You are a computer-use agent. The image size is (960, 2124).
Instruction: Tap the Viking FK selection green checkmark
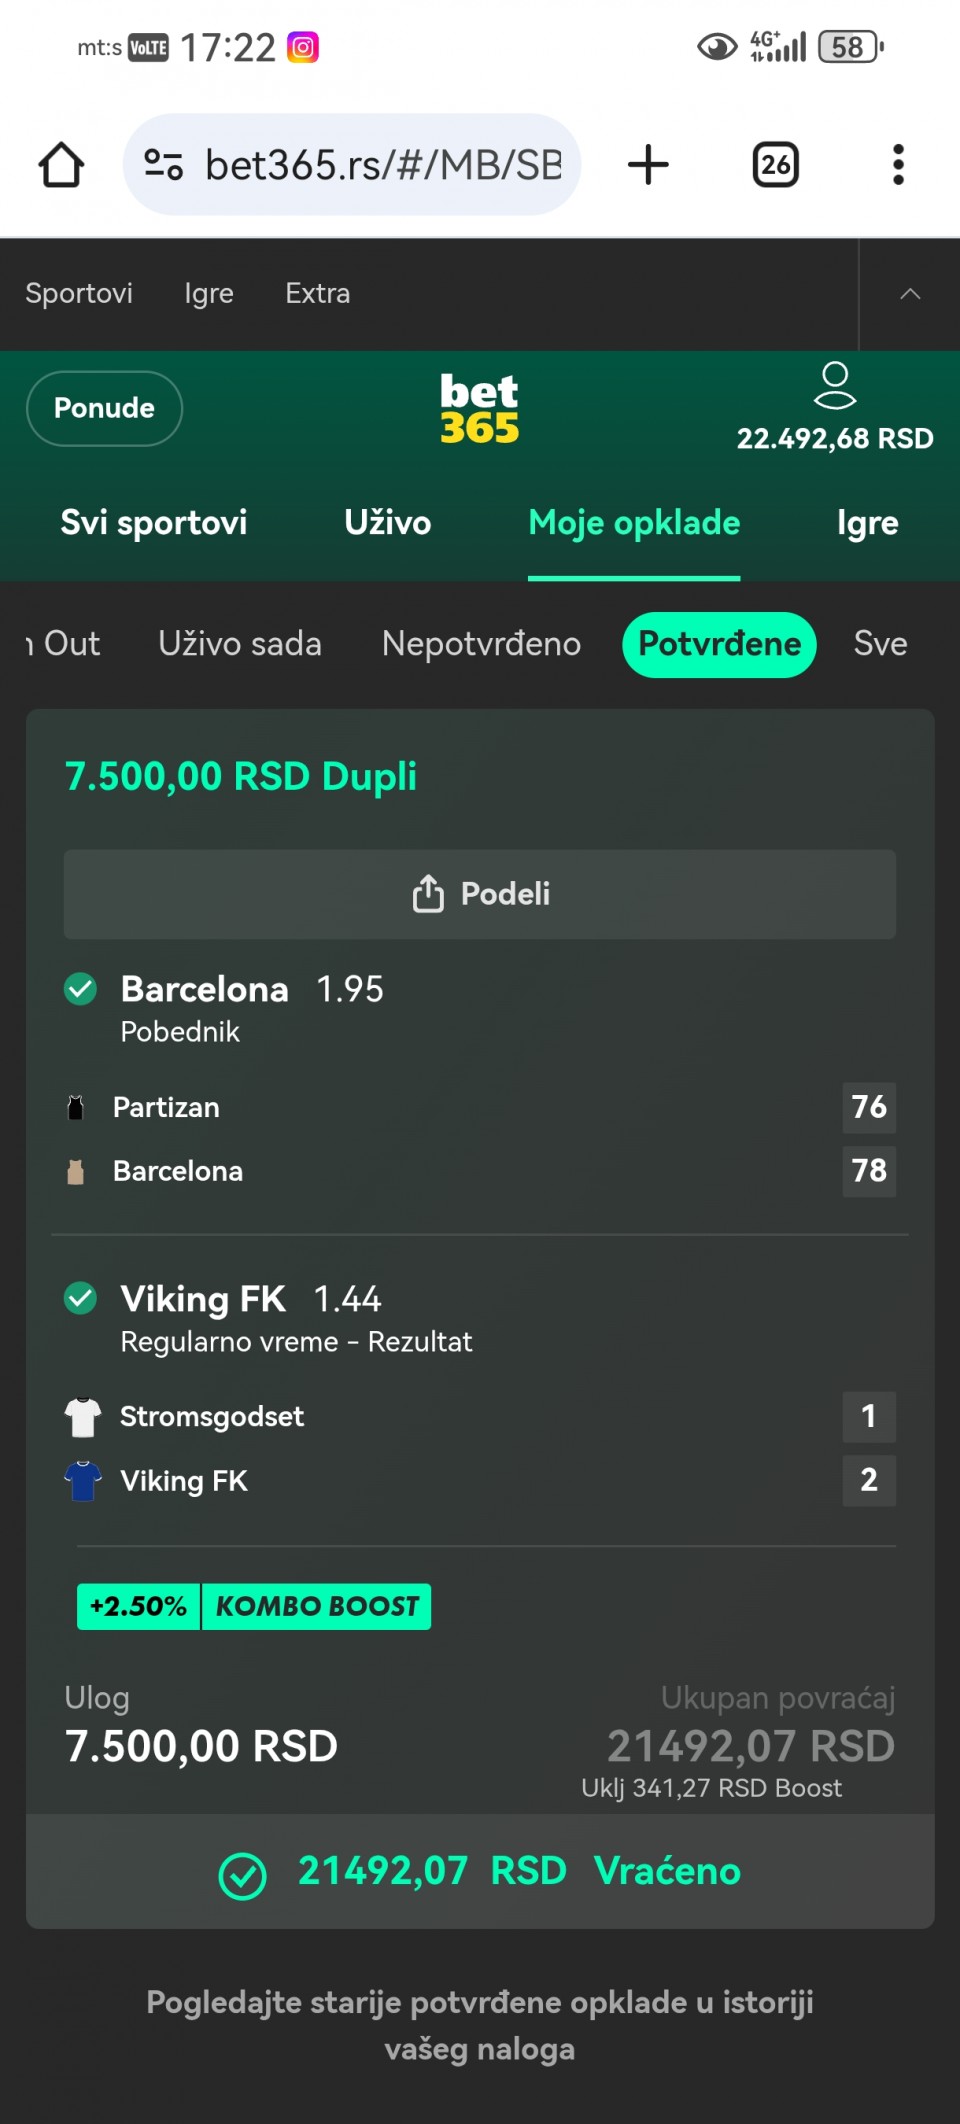80,1299
